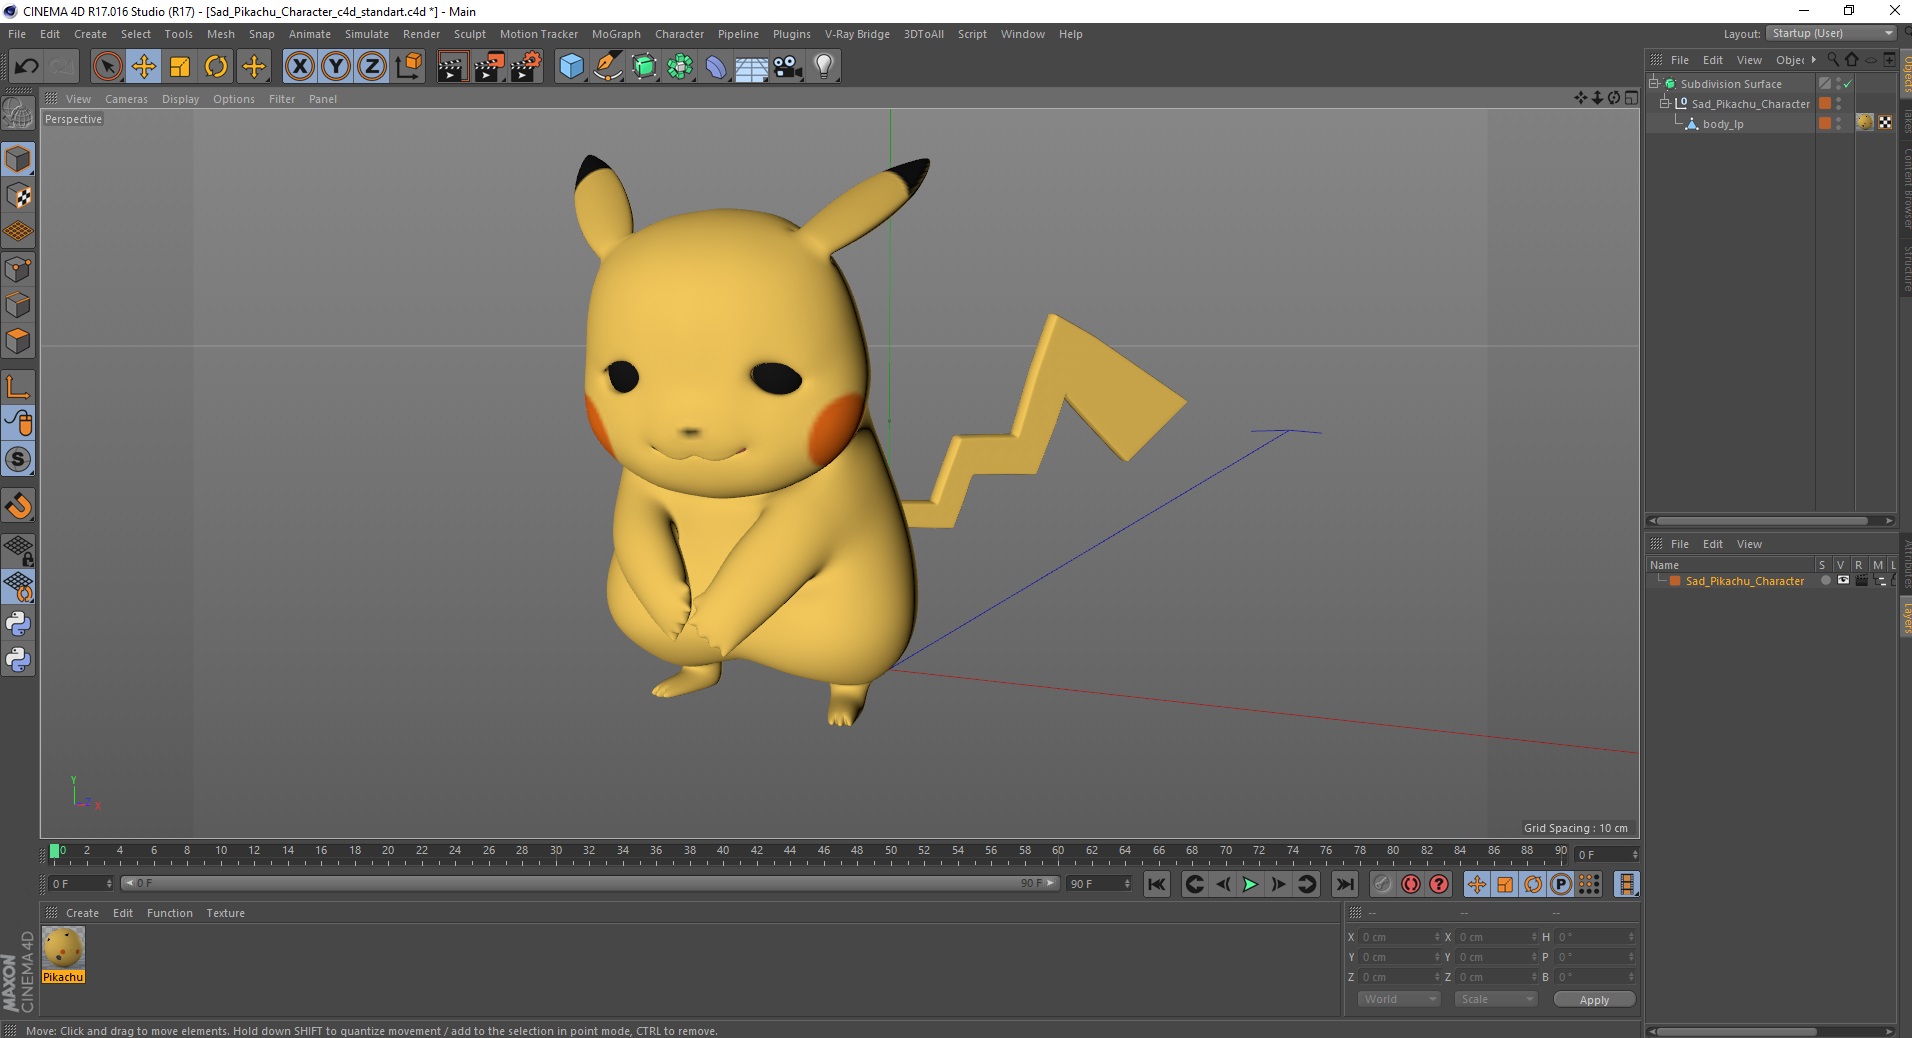This screenshot has height=1038, width=1912.
Task: Go to end of animation
Action: coord(1345,884)
